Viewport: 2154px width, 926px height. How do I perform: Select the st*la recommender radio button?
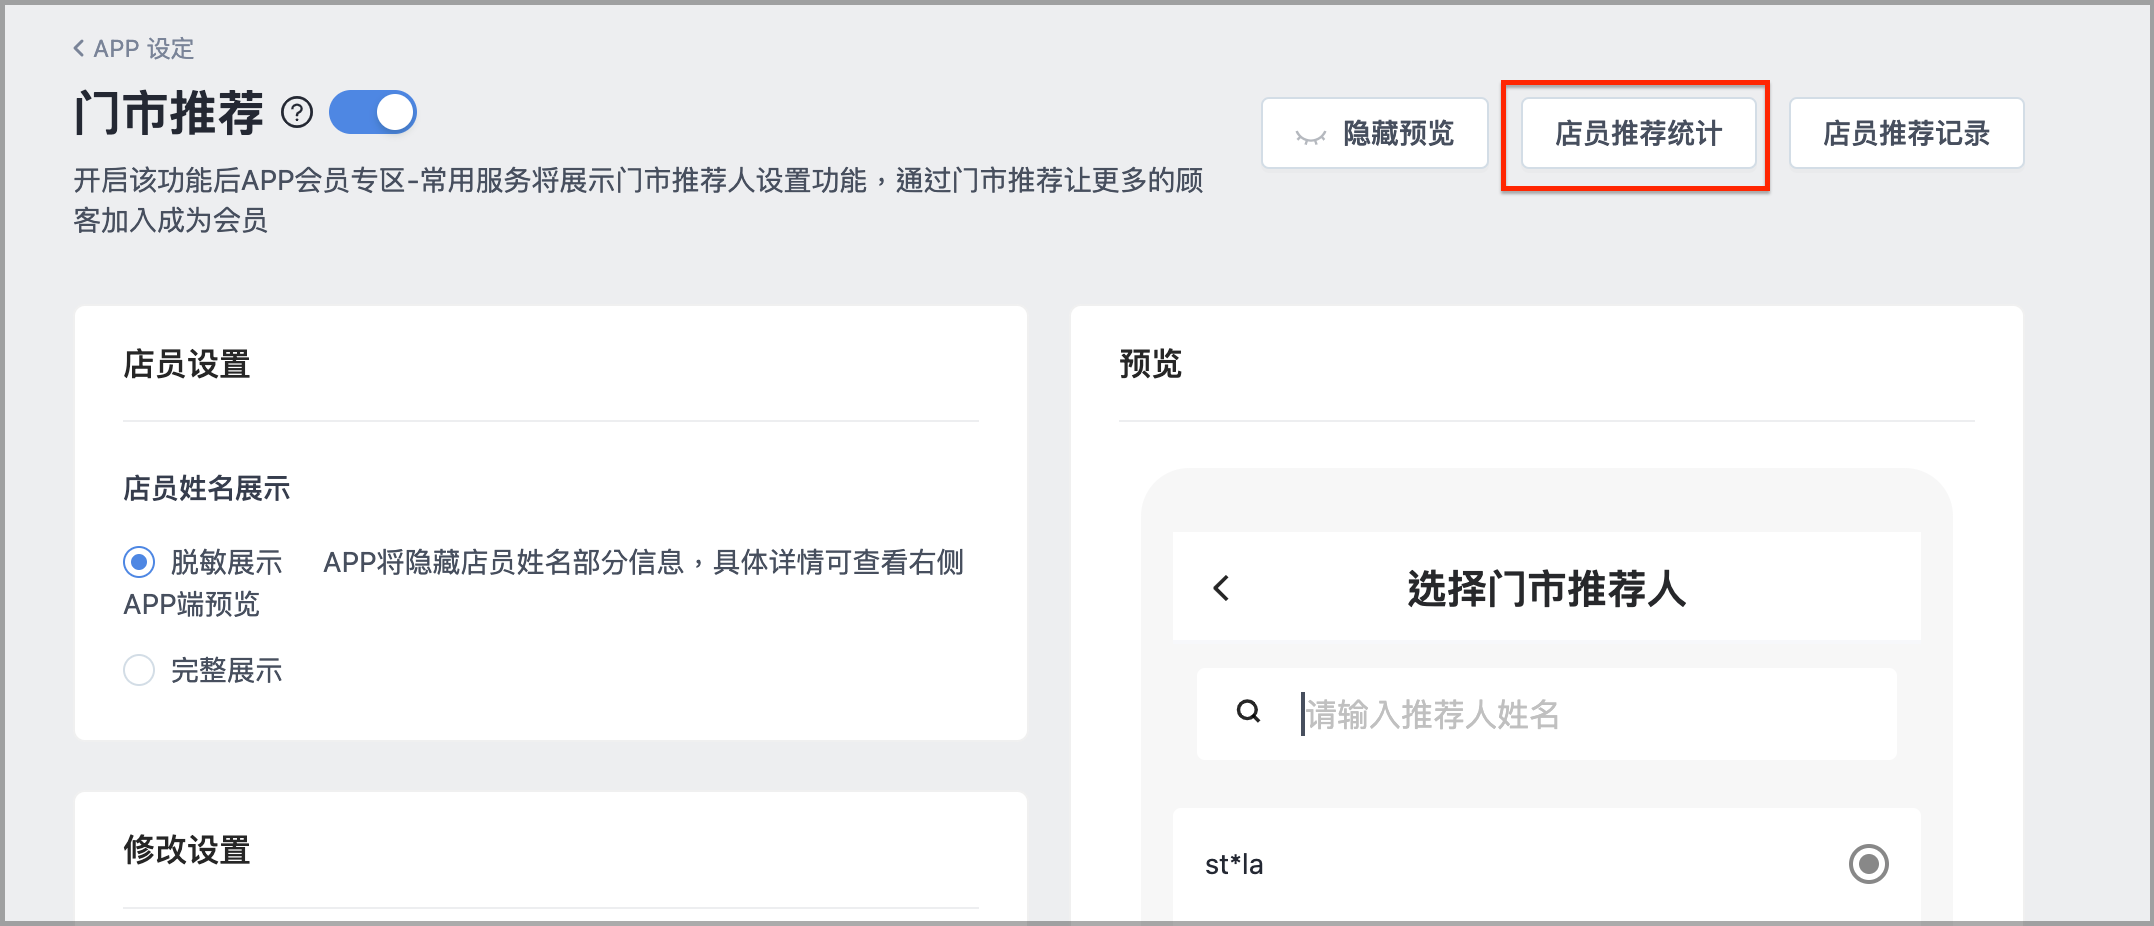click(x=1868, y=864)
